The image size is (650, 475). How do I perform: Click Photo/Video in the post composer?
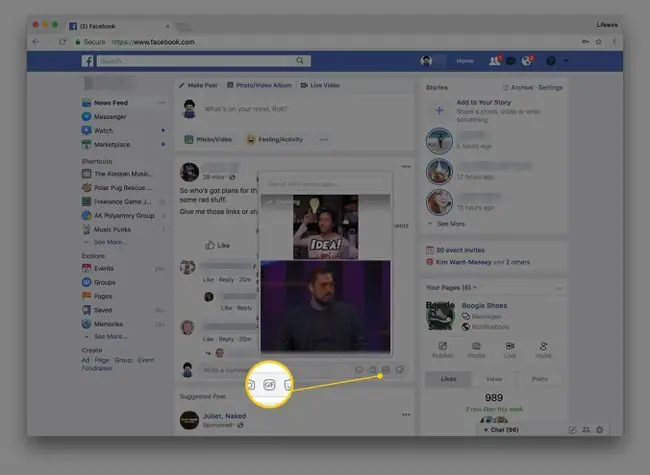pyautogui.click(x=208, y=139)
